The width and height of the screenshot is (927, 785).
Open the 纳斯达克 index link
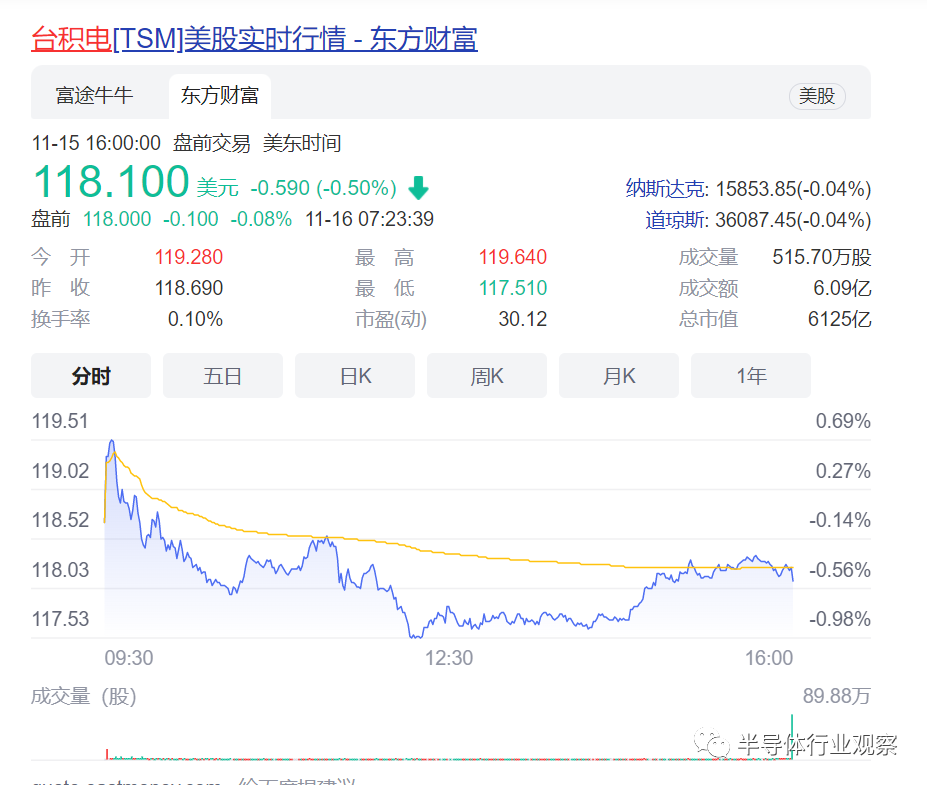[666, 189]
